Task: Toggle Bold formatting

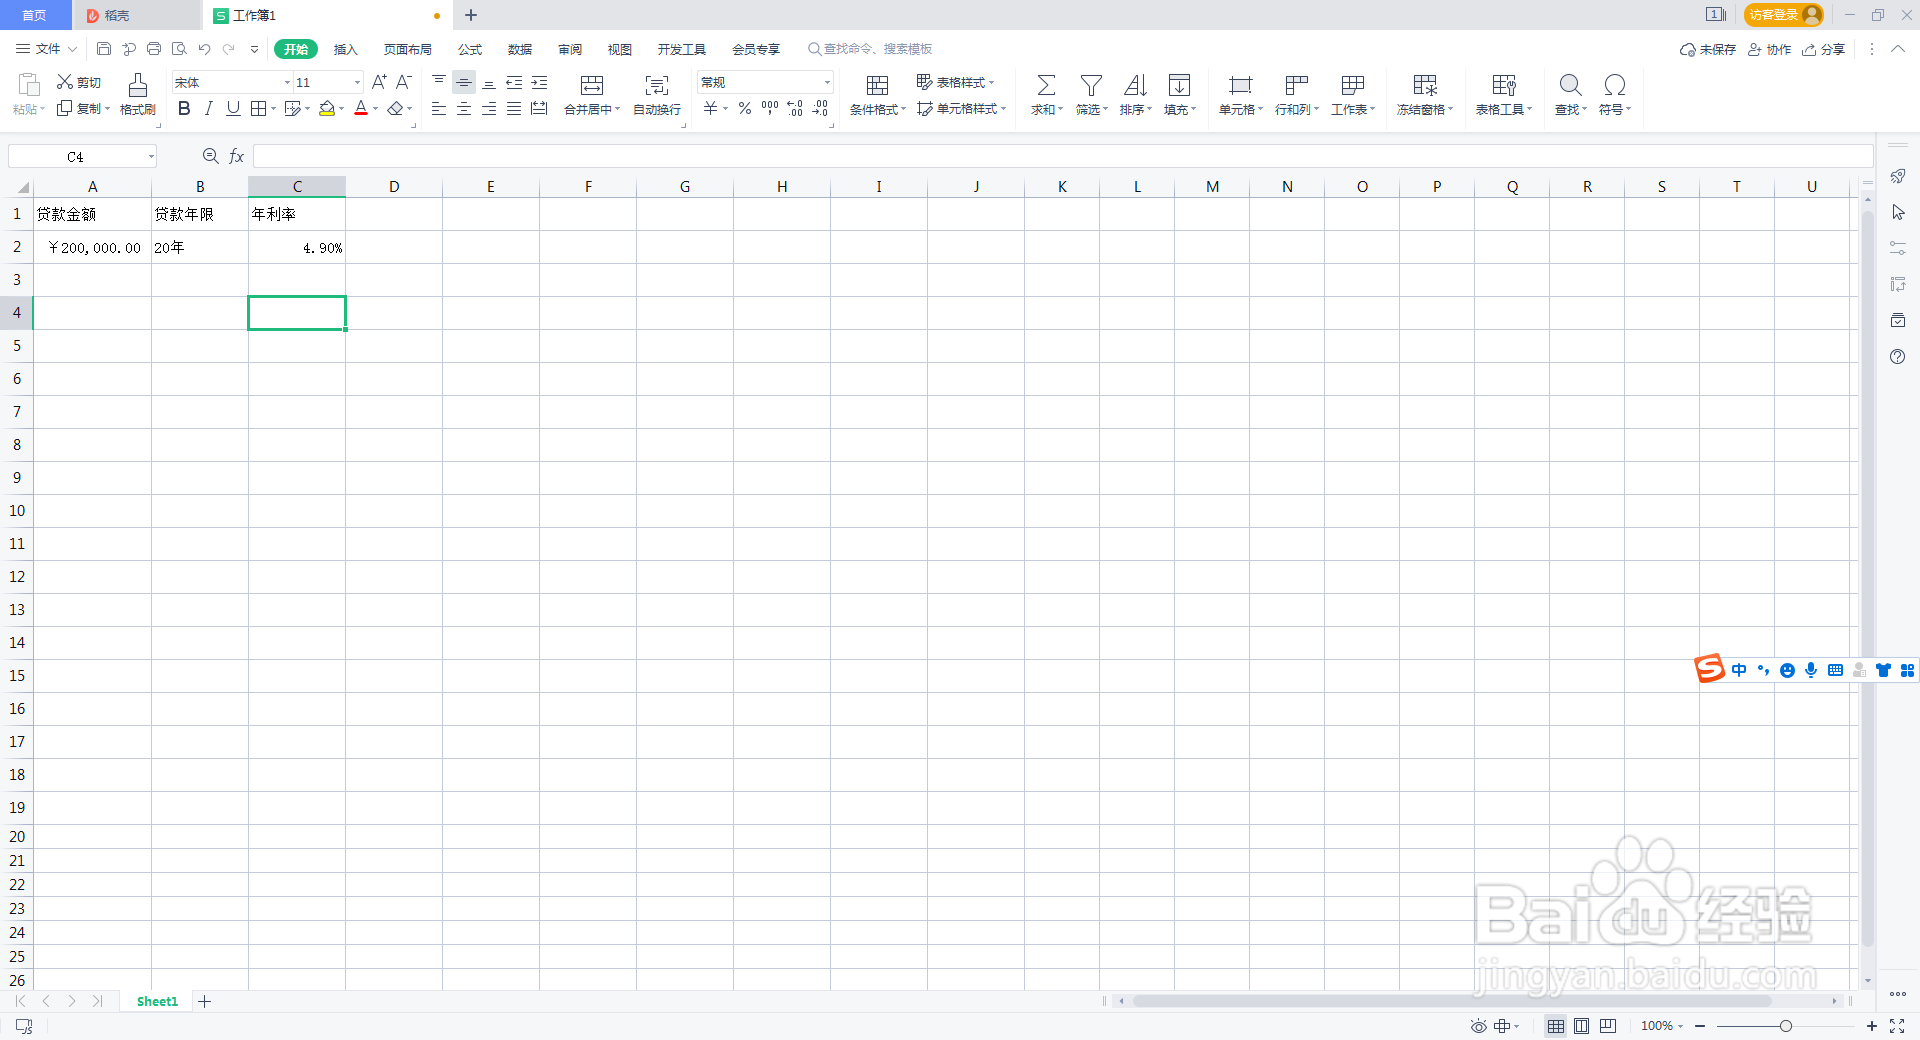Action: coord(184,108)
